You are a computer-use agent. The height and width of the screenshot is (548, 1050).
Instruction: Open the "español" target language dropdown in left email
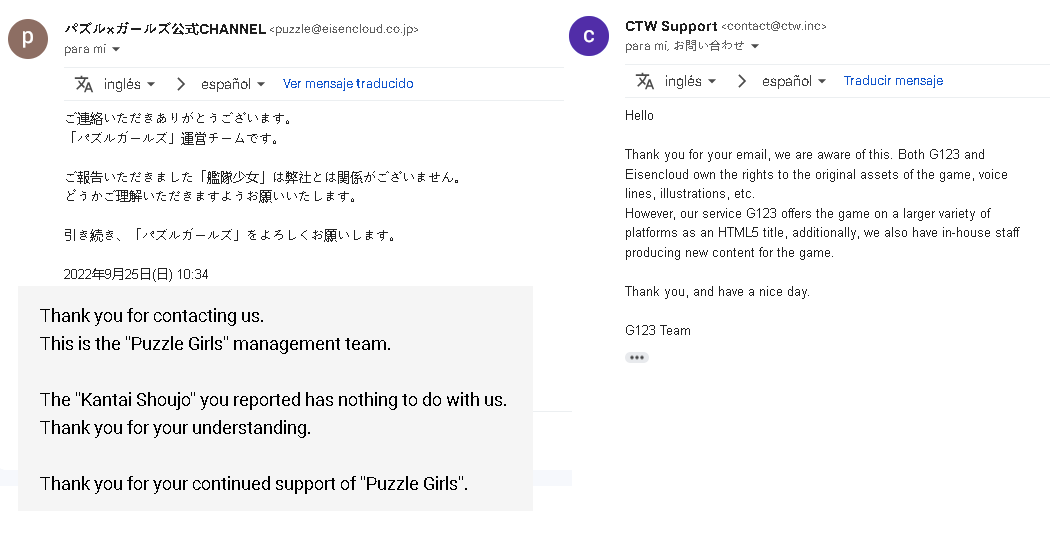(x=233, y=84)
